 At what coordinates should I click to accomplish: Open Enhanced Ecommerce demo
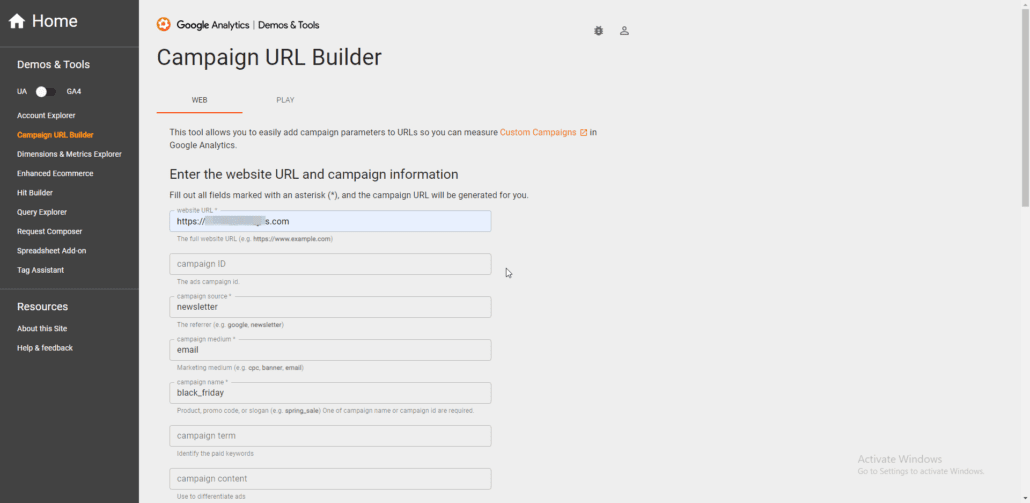tap(55, 173)
